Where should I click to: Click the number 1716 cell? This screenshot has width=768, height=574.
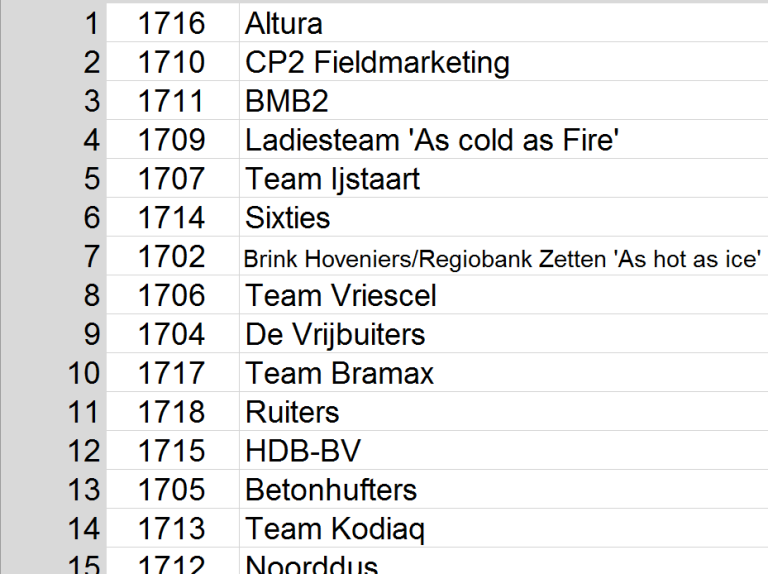[x=171, y=23]
